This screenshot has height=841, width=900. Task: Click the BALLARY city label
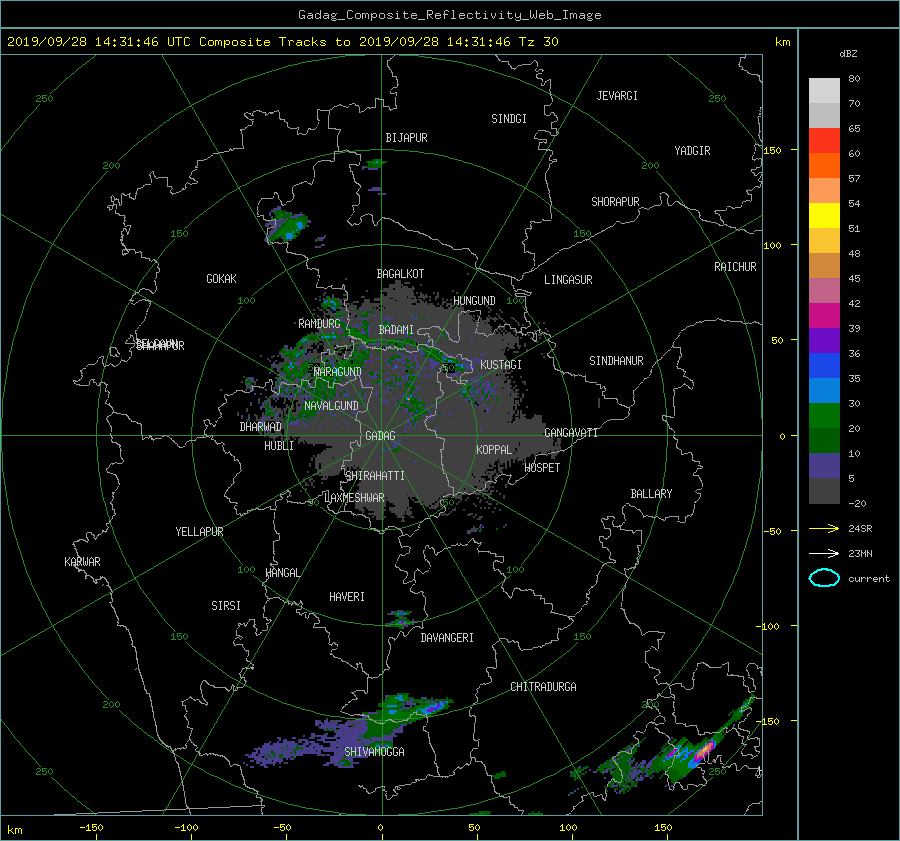point(651,494)
